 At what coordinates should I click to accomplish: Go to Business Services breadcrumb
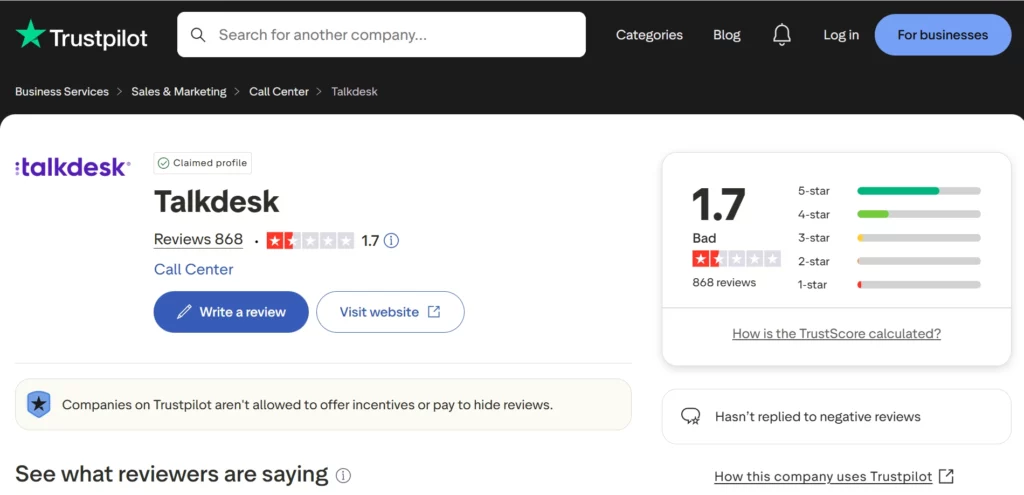62,91
